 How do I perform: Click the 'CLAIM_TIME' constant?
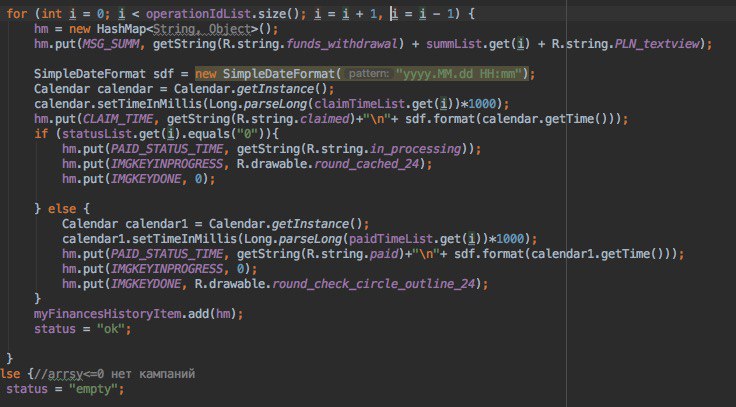click(118, 119)
